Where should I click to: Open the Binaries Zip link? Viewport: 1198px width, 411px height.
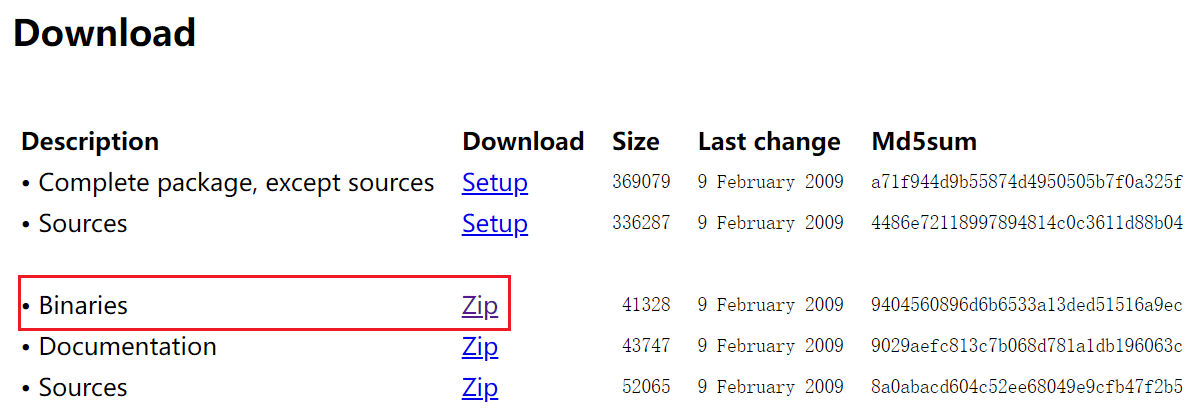[x=479, y=305]
